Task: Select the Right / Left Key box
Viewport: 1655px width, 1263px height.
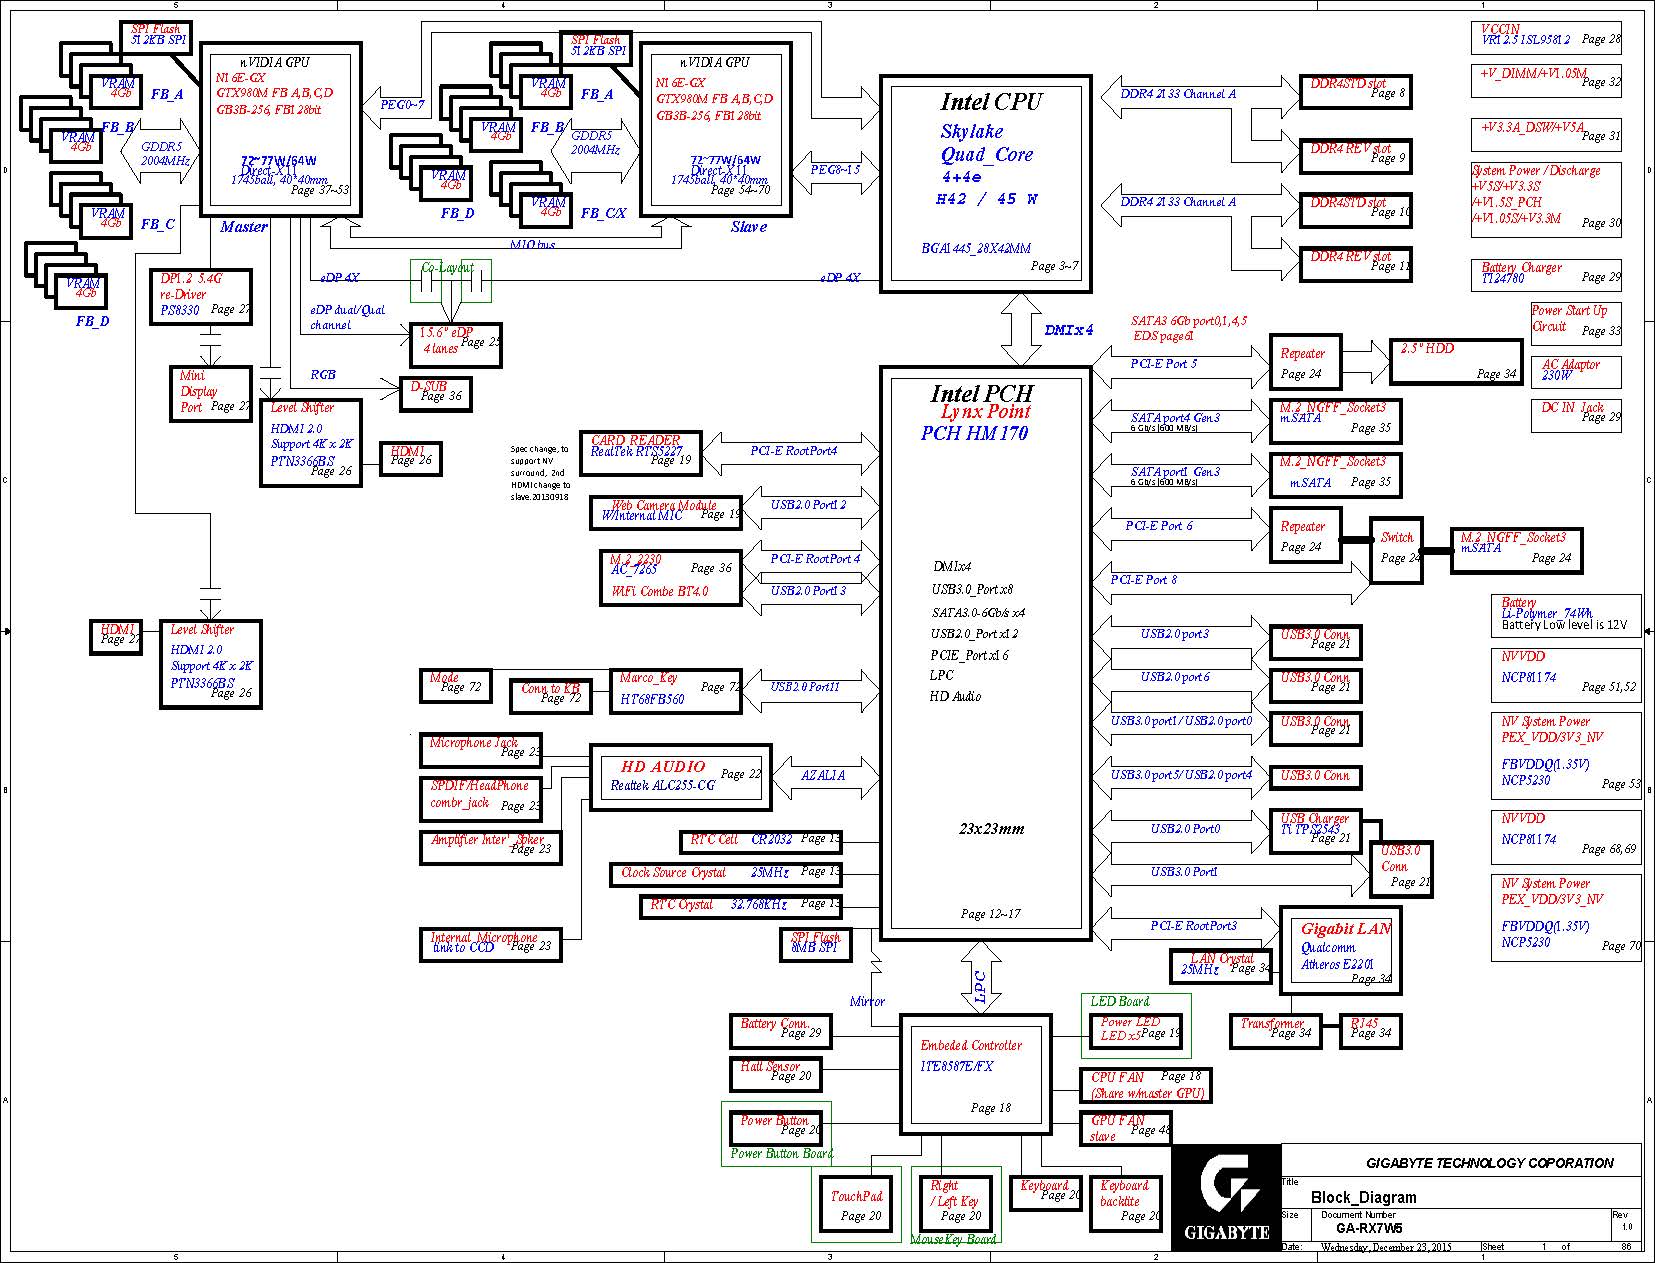Action: coord(956,1205)
